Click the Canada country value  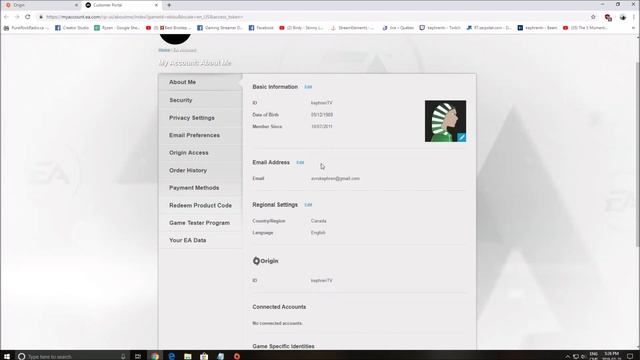coord(318,221)
